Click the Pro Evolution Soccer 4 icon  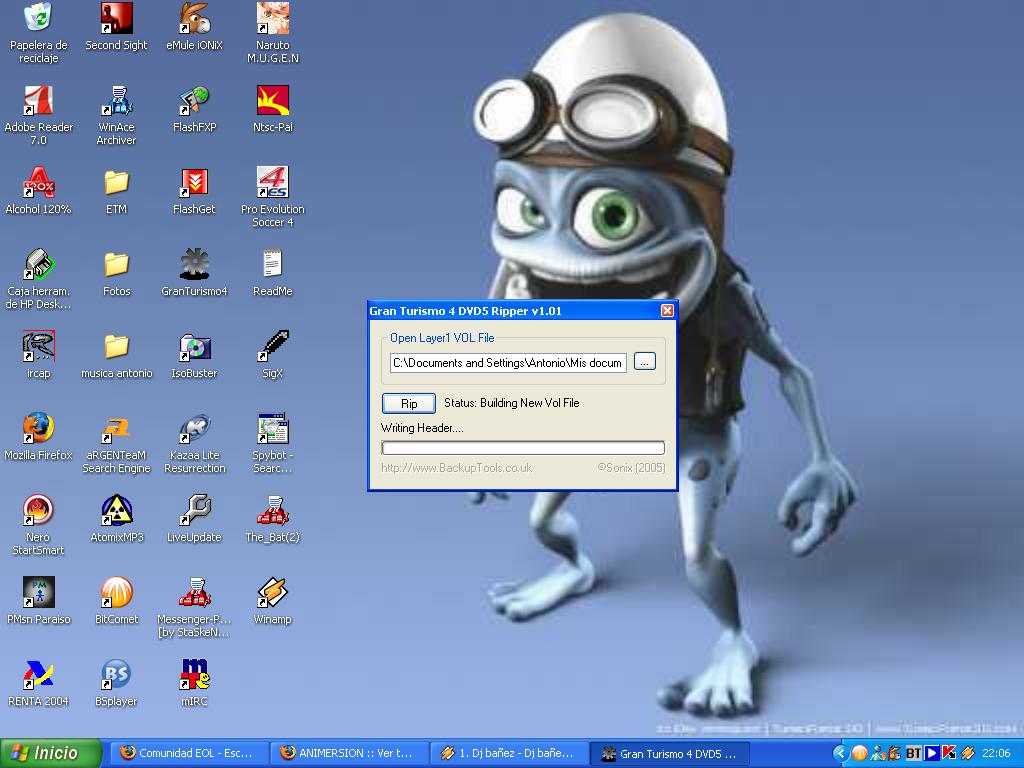click(272, 183)
